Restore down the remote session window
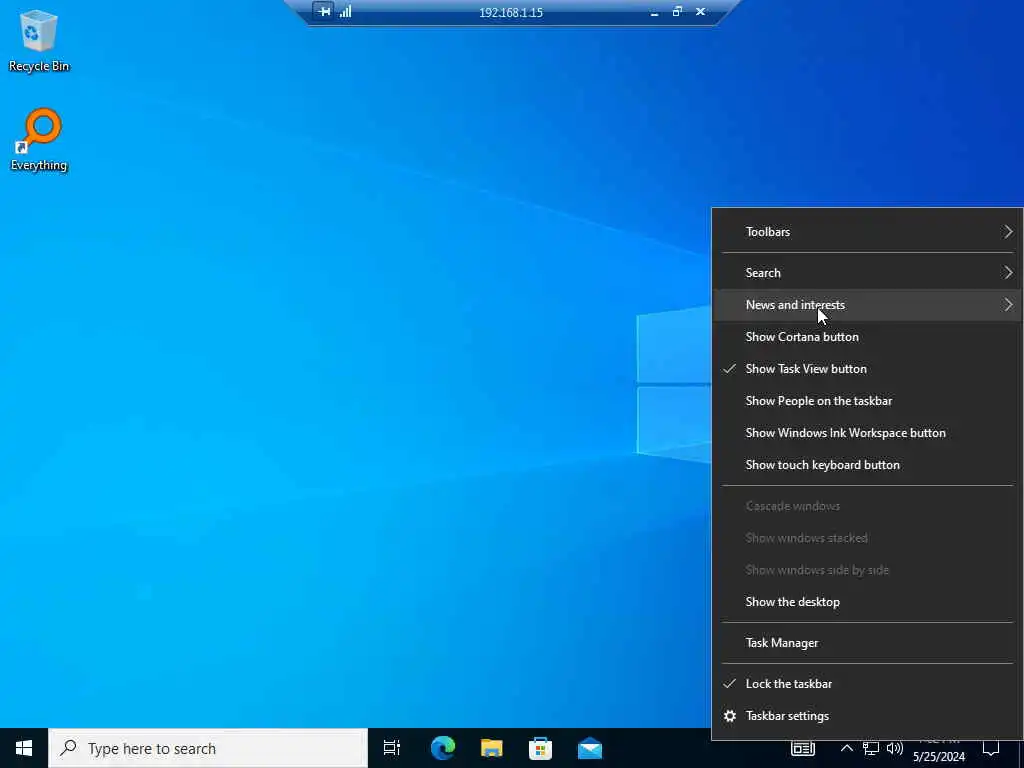This screenshot has width=1024, height=768. [x=677, y=12]
